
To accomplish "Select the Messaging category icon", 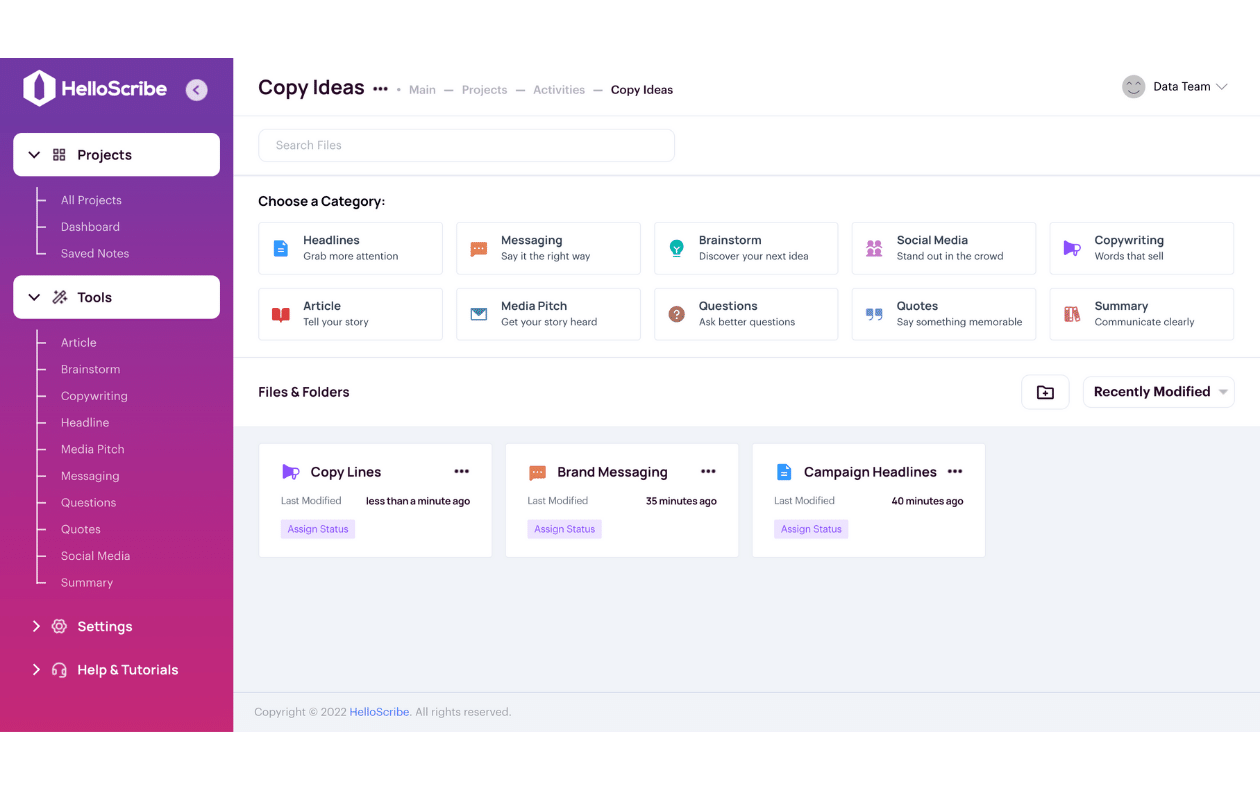I will 478,247.
